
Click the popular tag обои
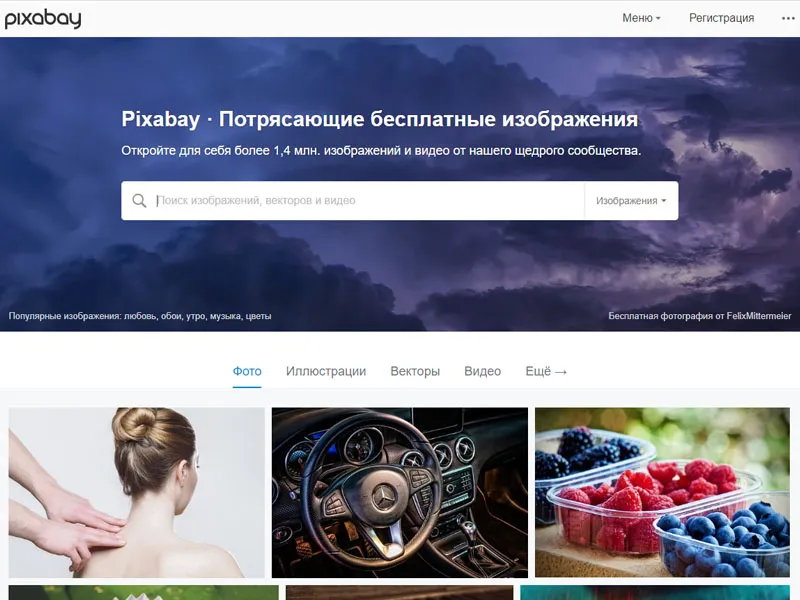[x=171, y=316]
